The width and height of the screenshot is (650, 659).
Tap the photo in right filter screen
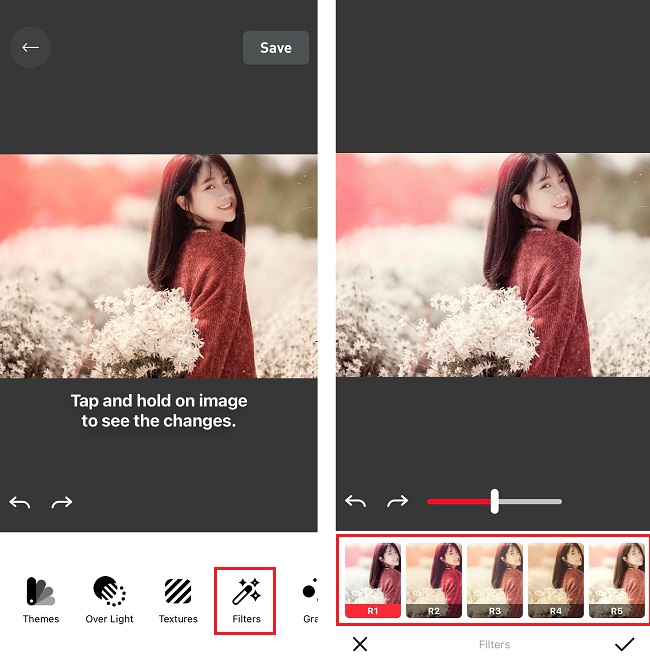click(493, 265)
